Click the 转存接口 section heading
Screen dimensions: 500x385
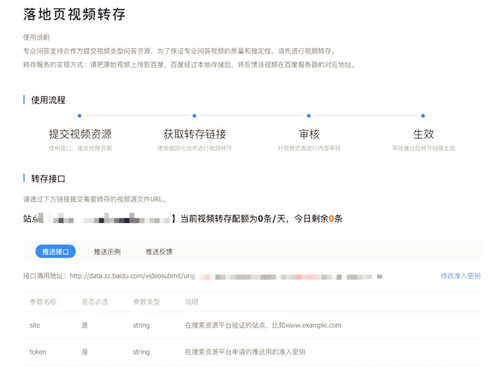48,179
